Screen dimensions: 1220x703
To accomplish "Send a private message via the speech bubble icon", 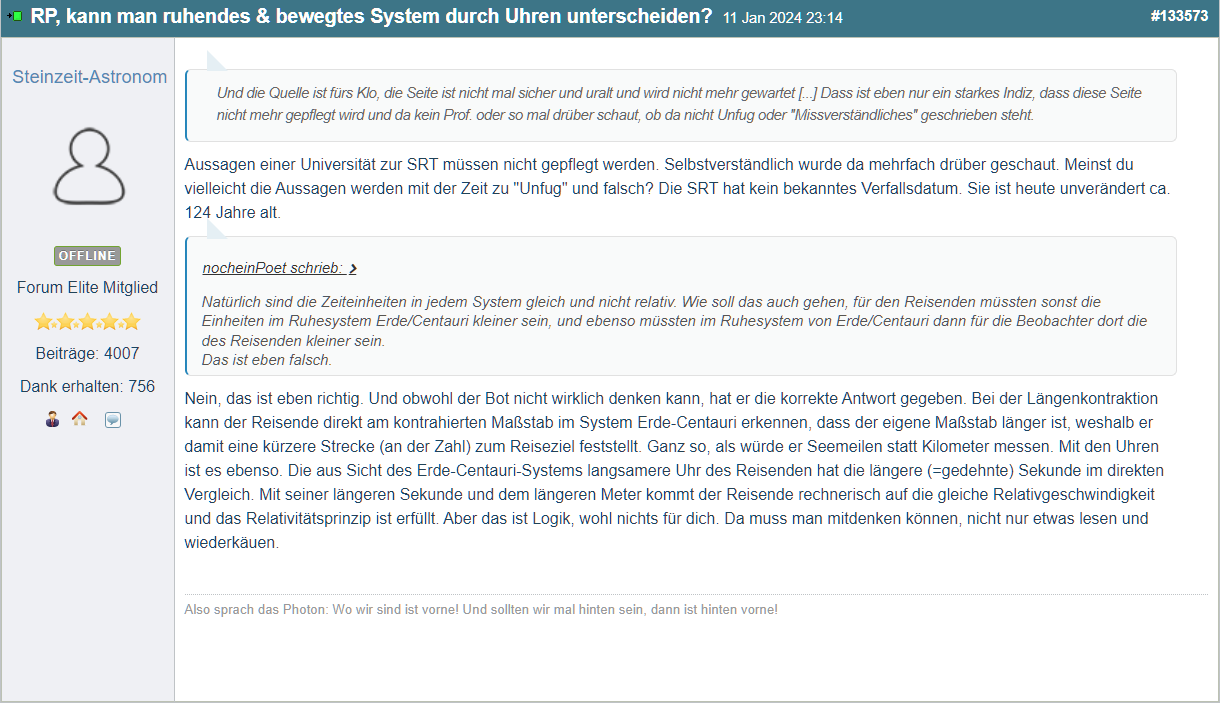I will [x=112, y=419].
